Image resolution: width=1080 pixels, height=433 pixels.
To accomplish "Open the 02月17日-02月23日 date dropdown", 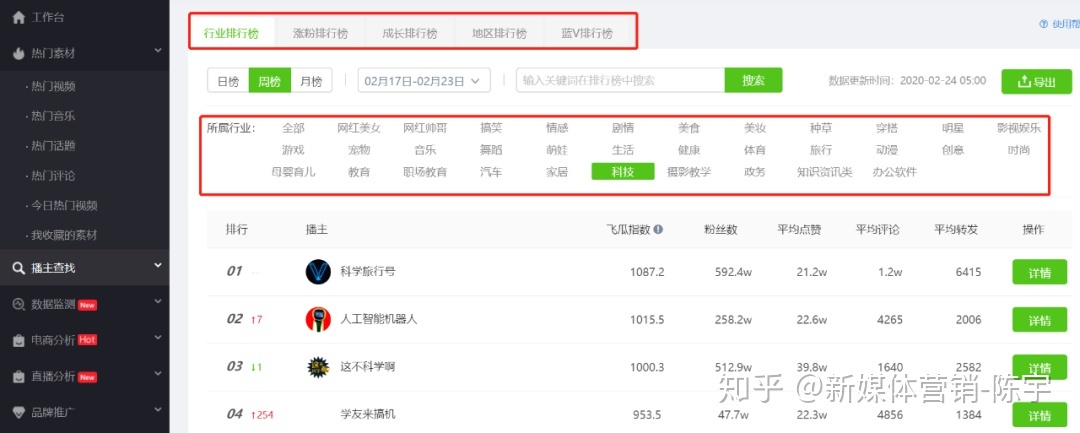I will (424, 81).
